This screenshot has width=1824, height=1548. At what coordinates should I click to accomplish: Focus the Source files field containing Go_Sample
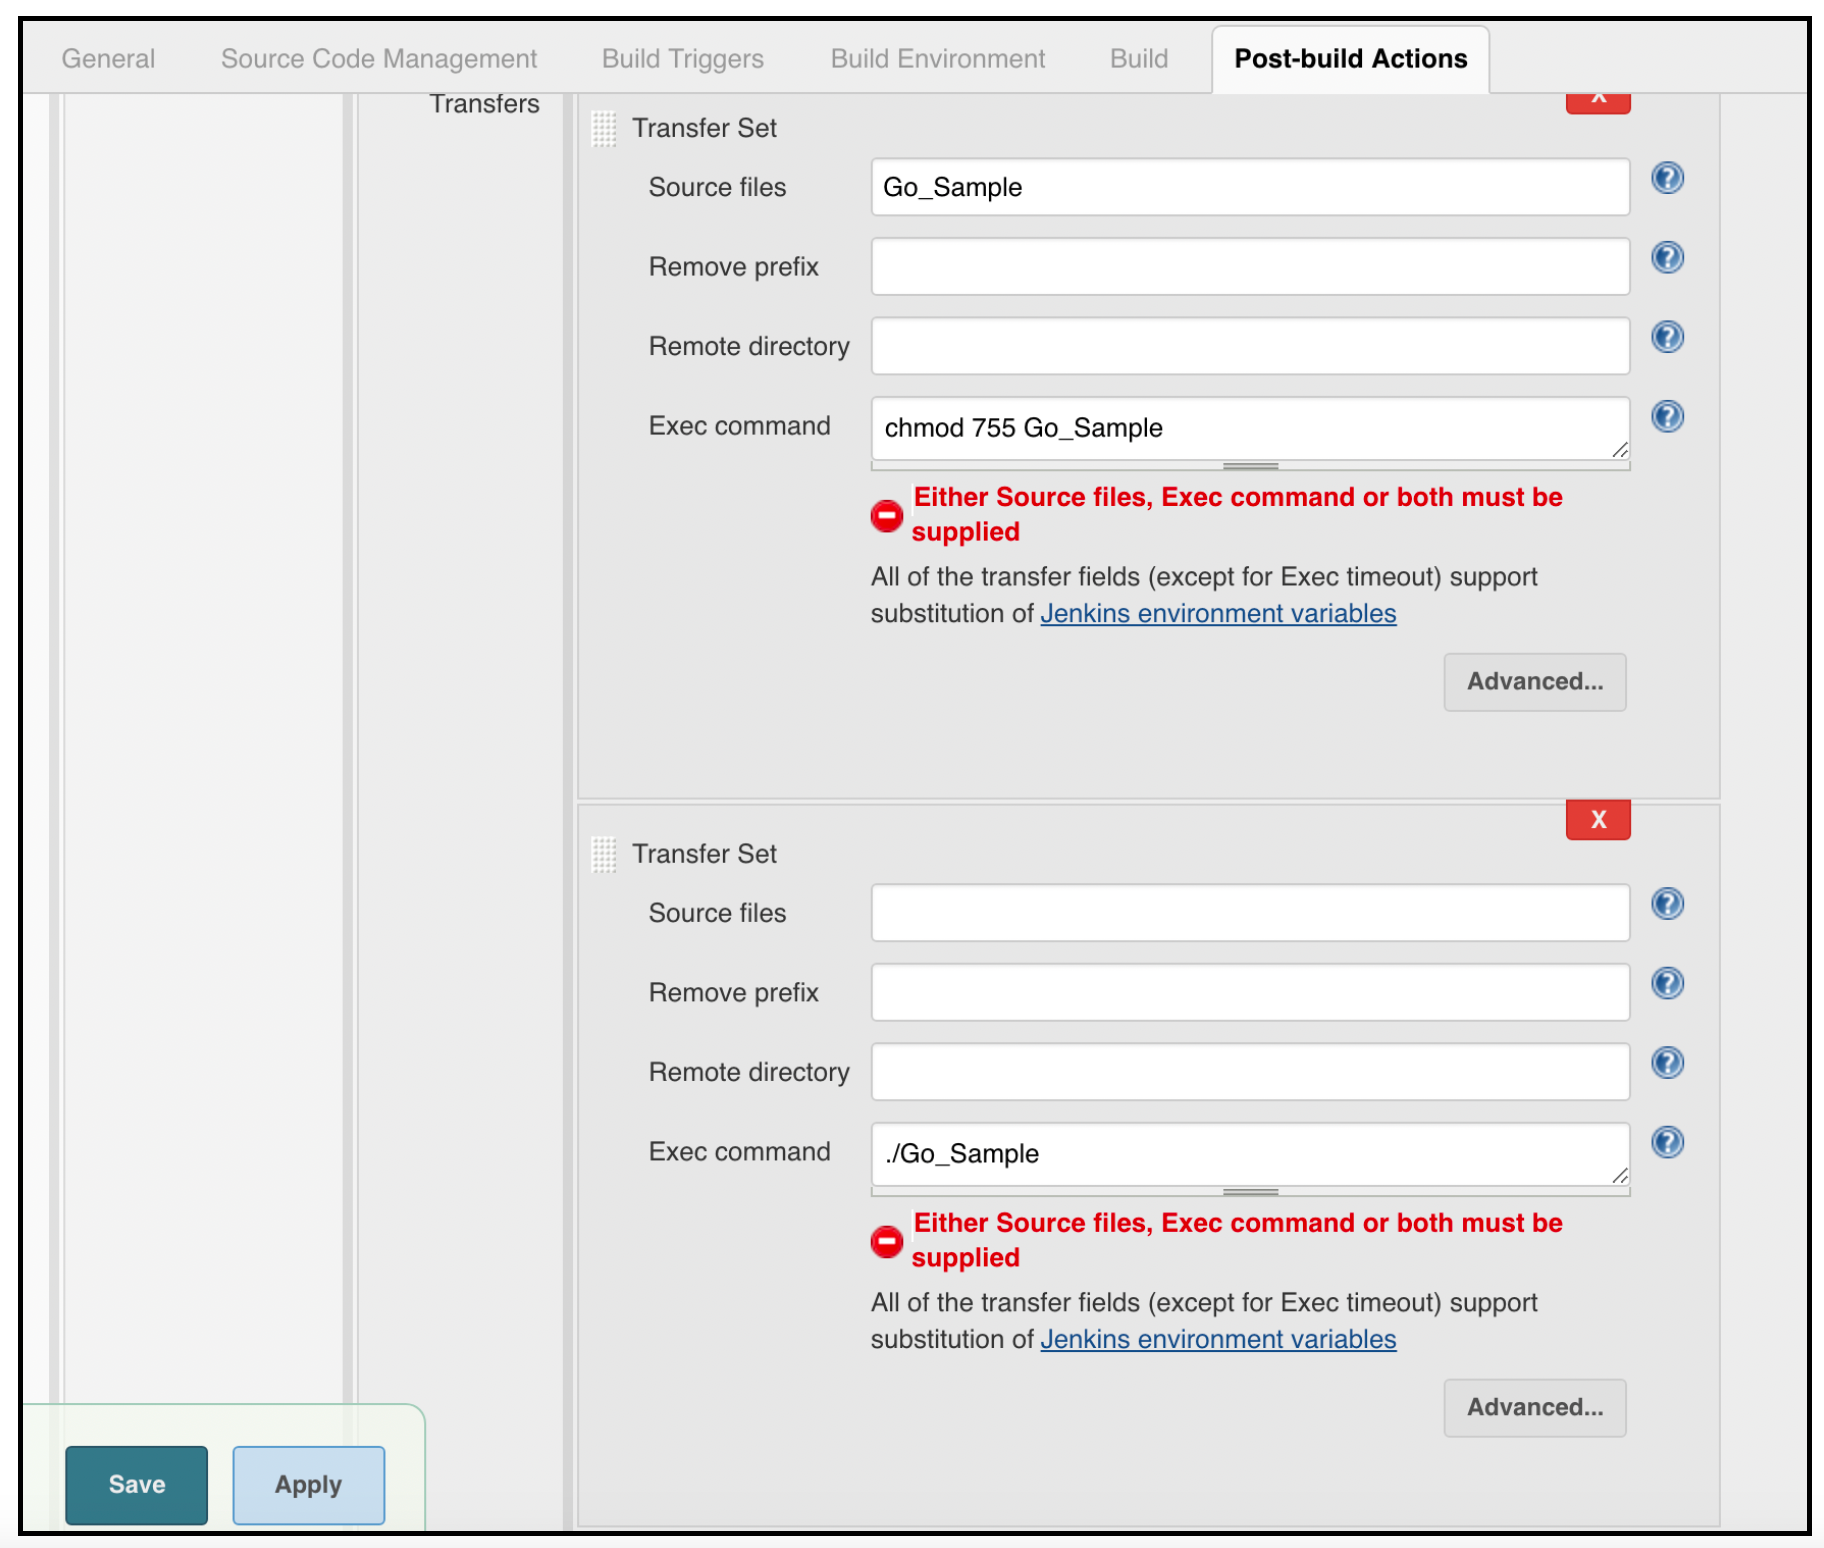(x=1250, y=187)
